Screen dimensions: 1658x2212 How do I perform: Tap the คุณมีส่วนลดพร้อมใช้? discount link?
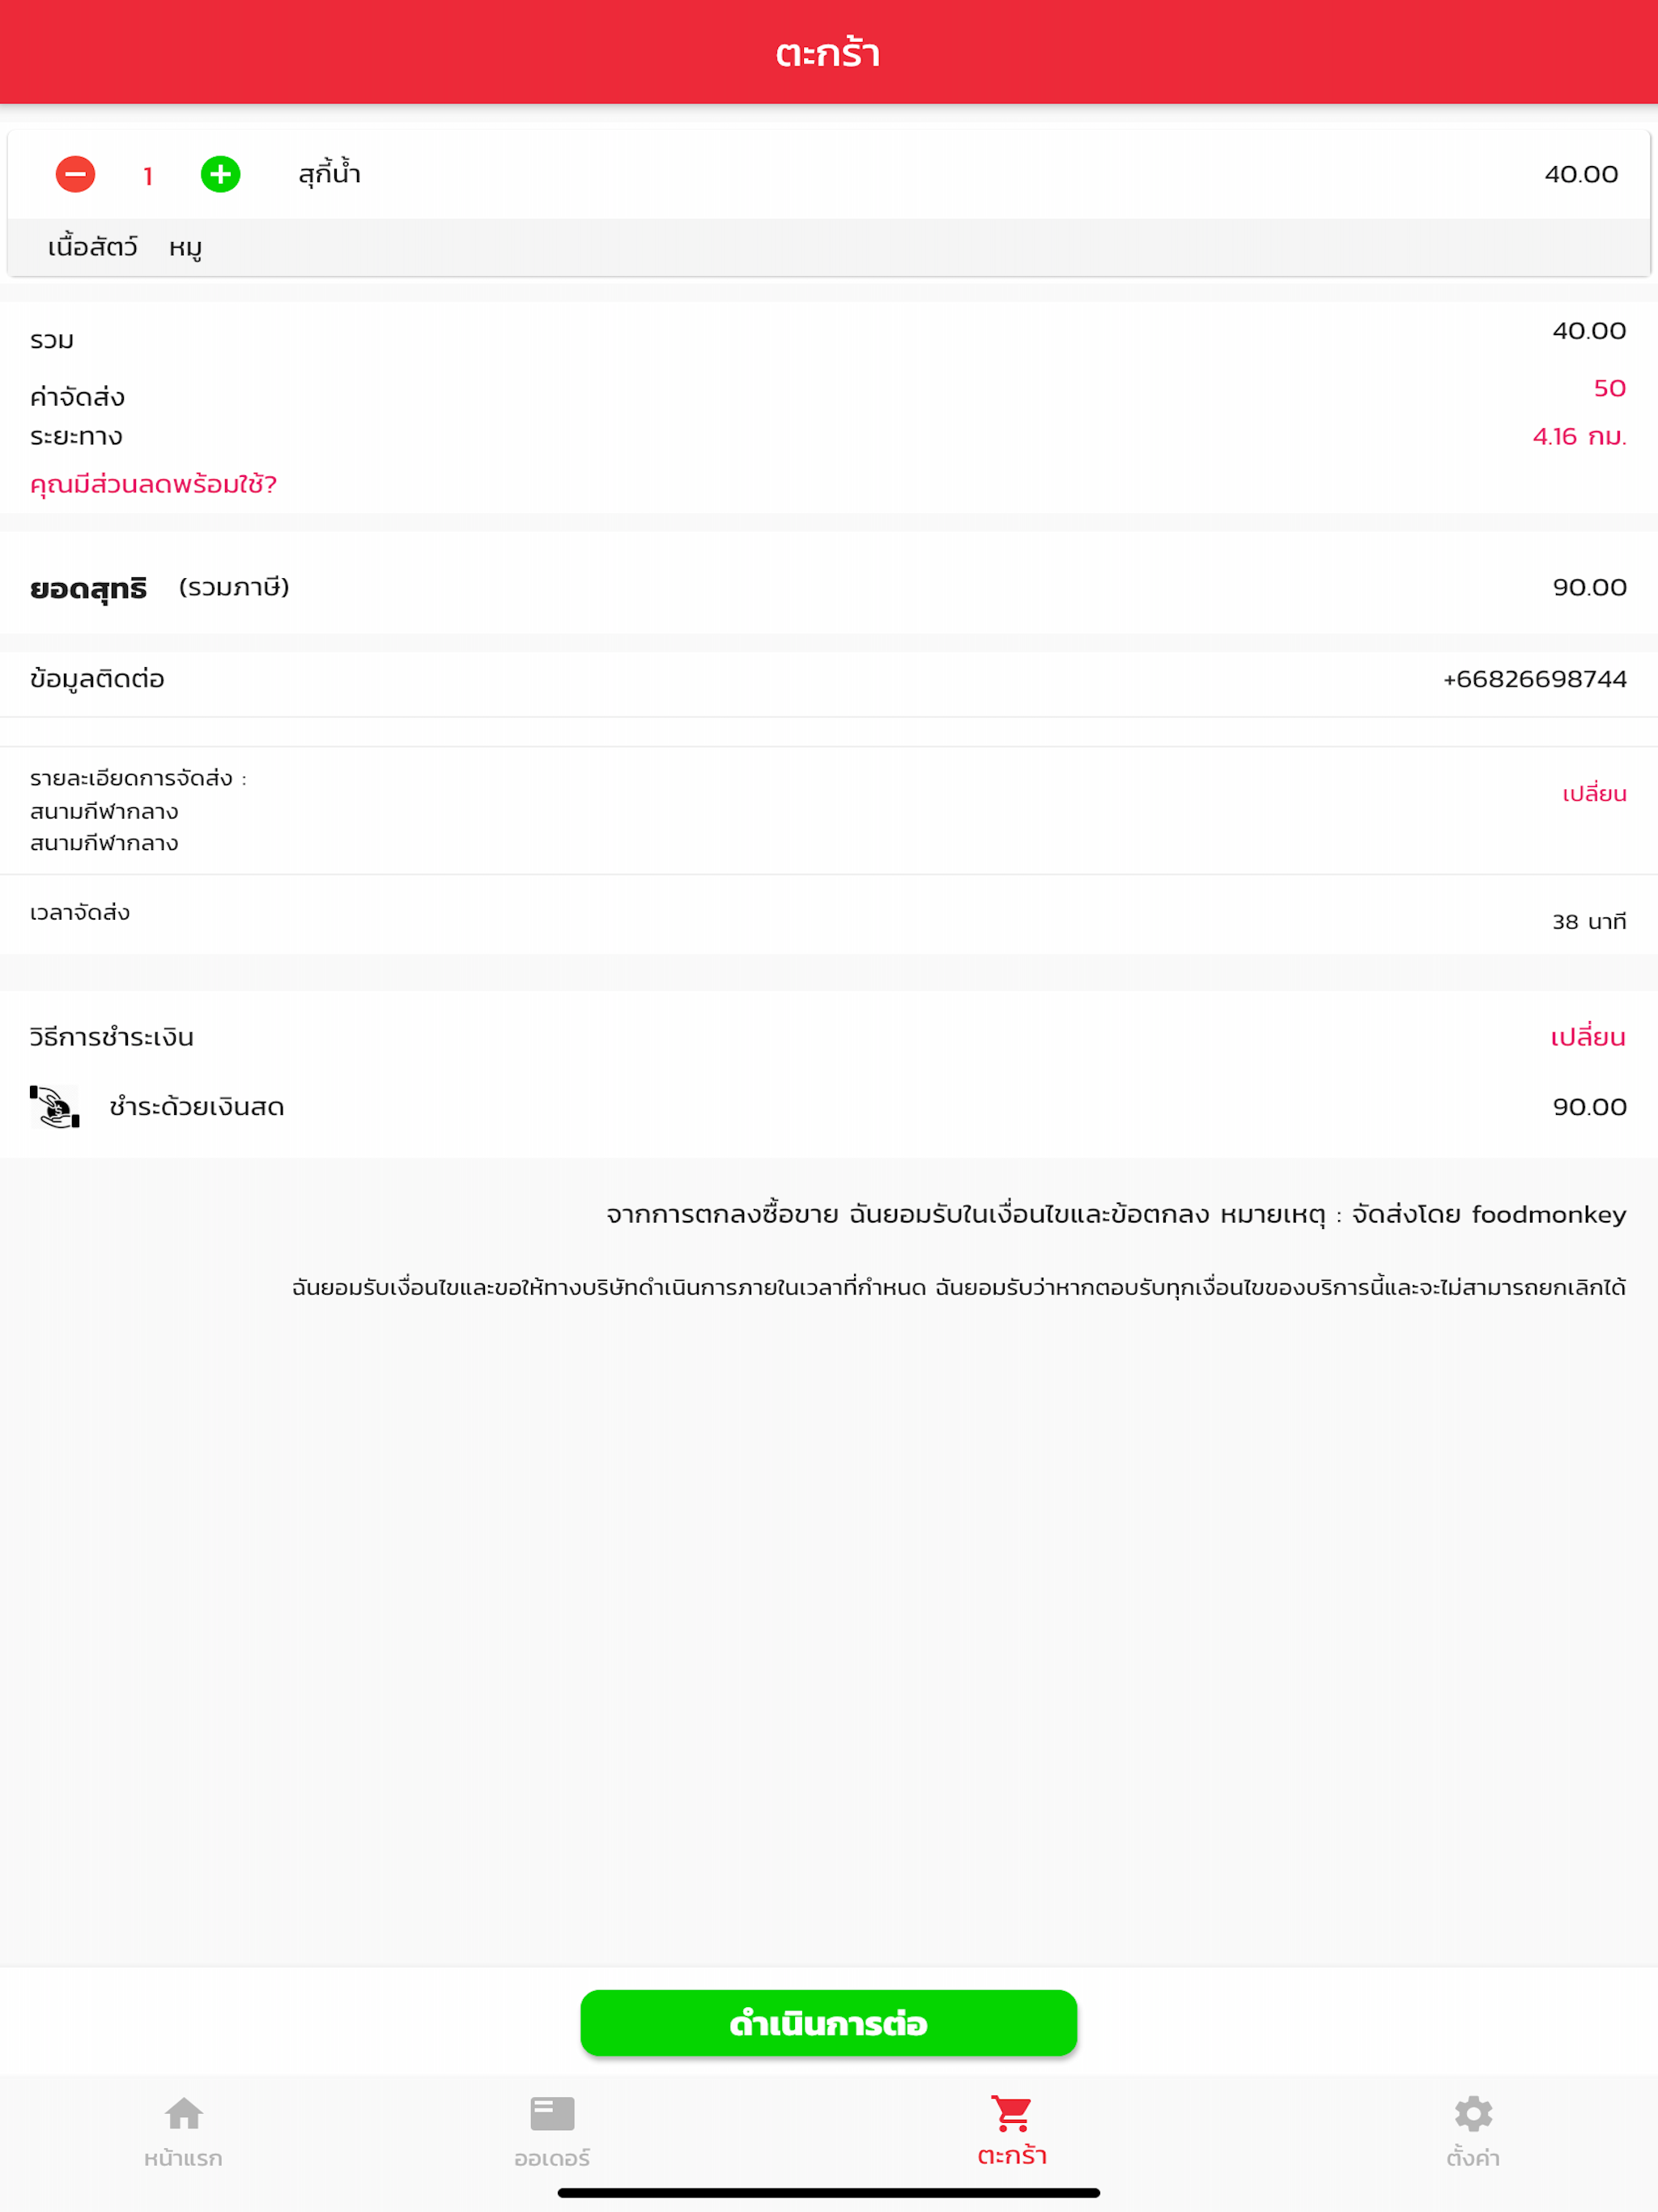[153, 484]
